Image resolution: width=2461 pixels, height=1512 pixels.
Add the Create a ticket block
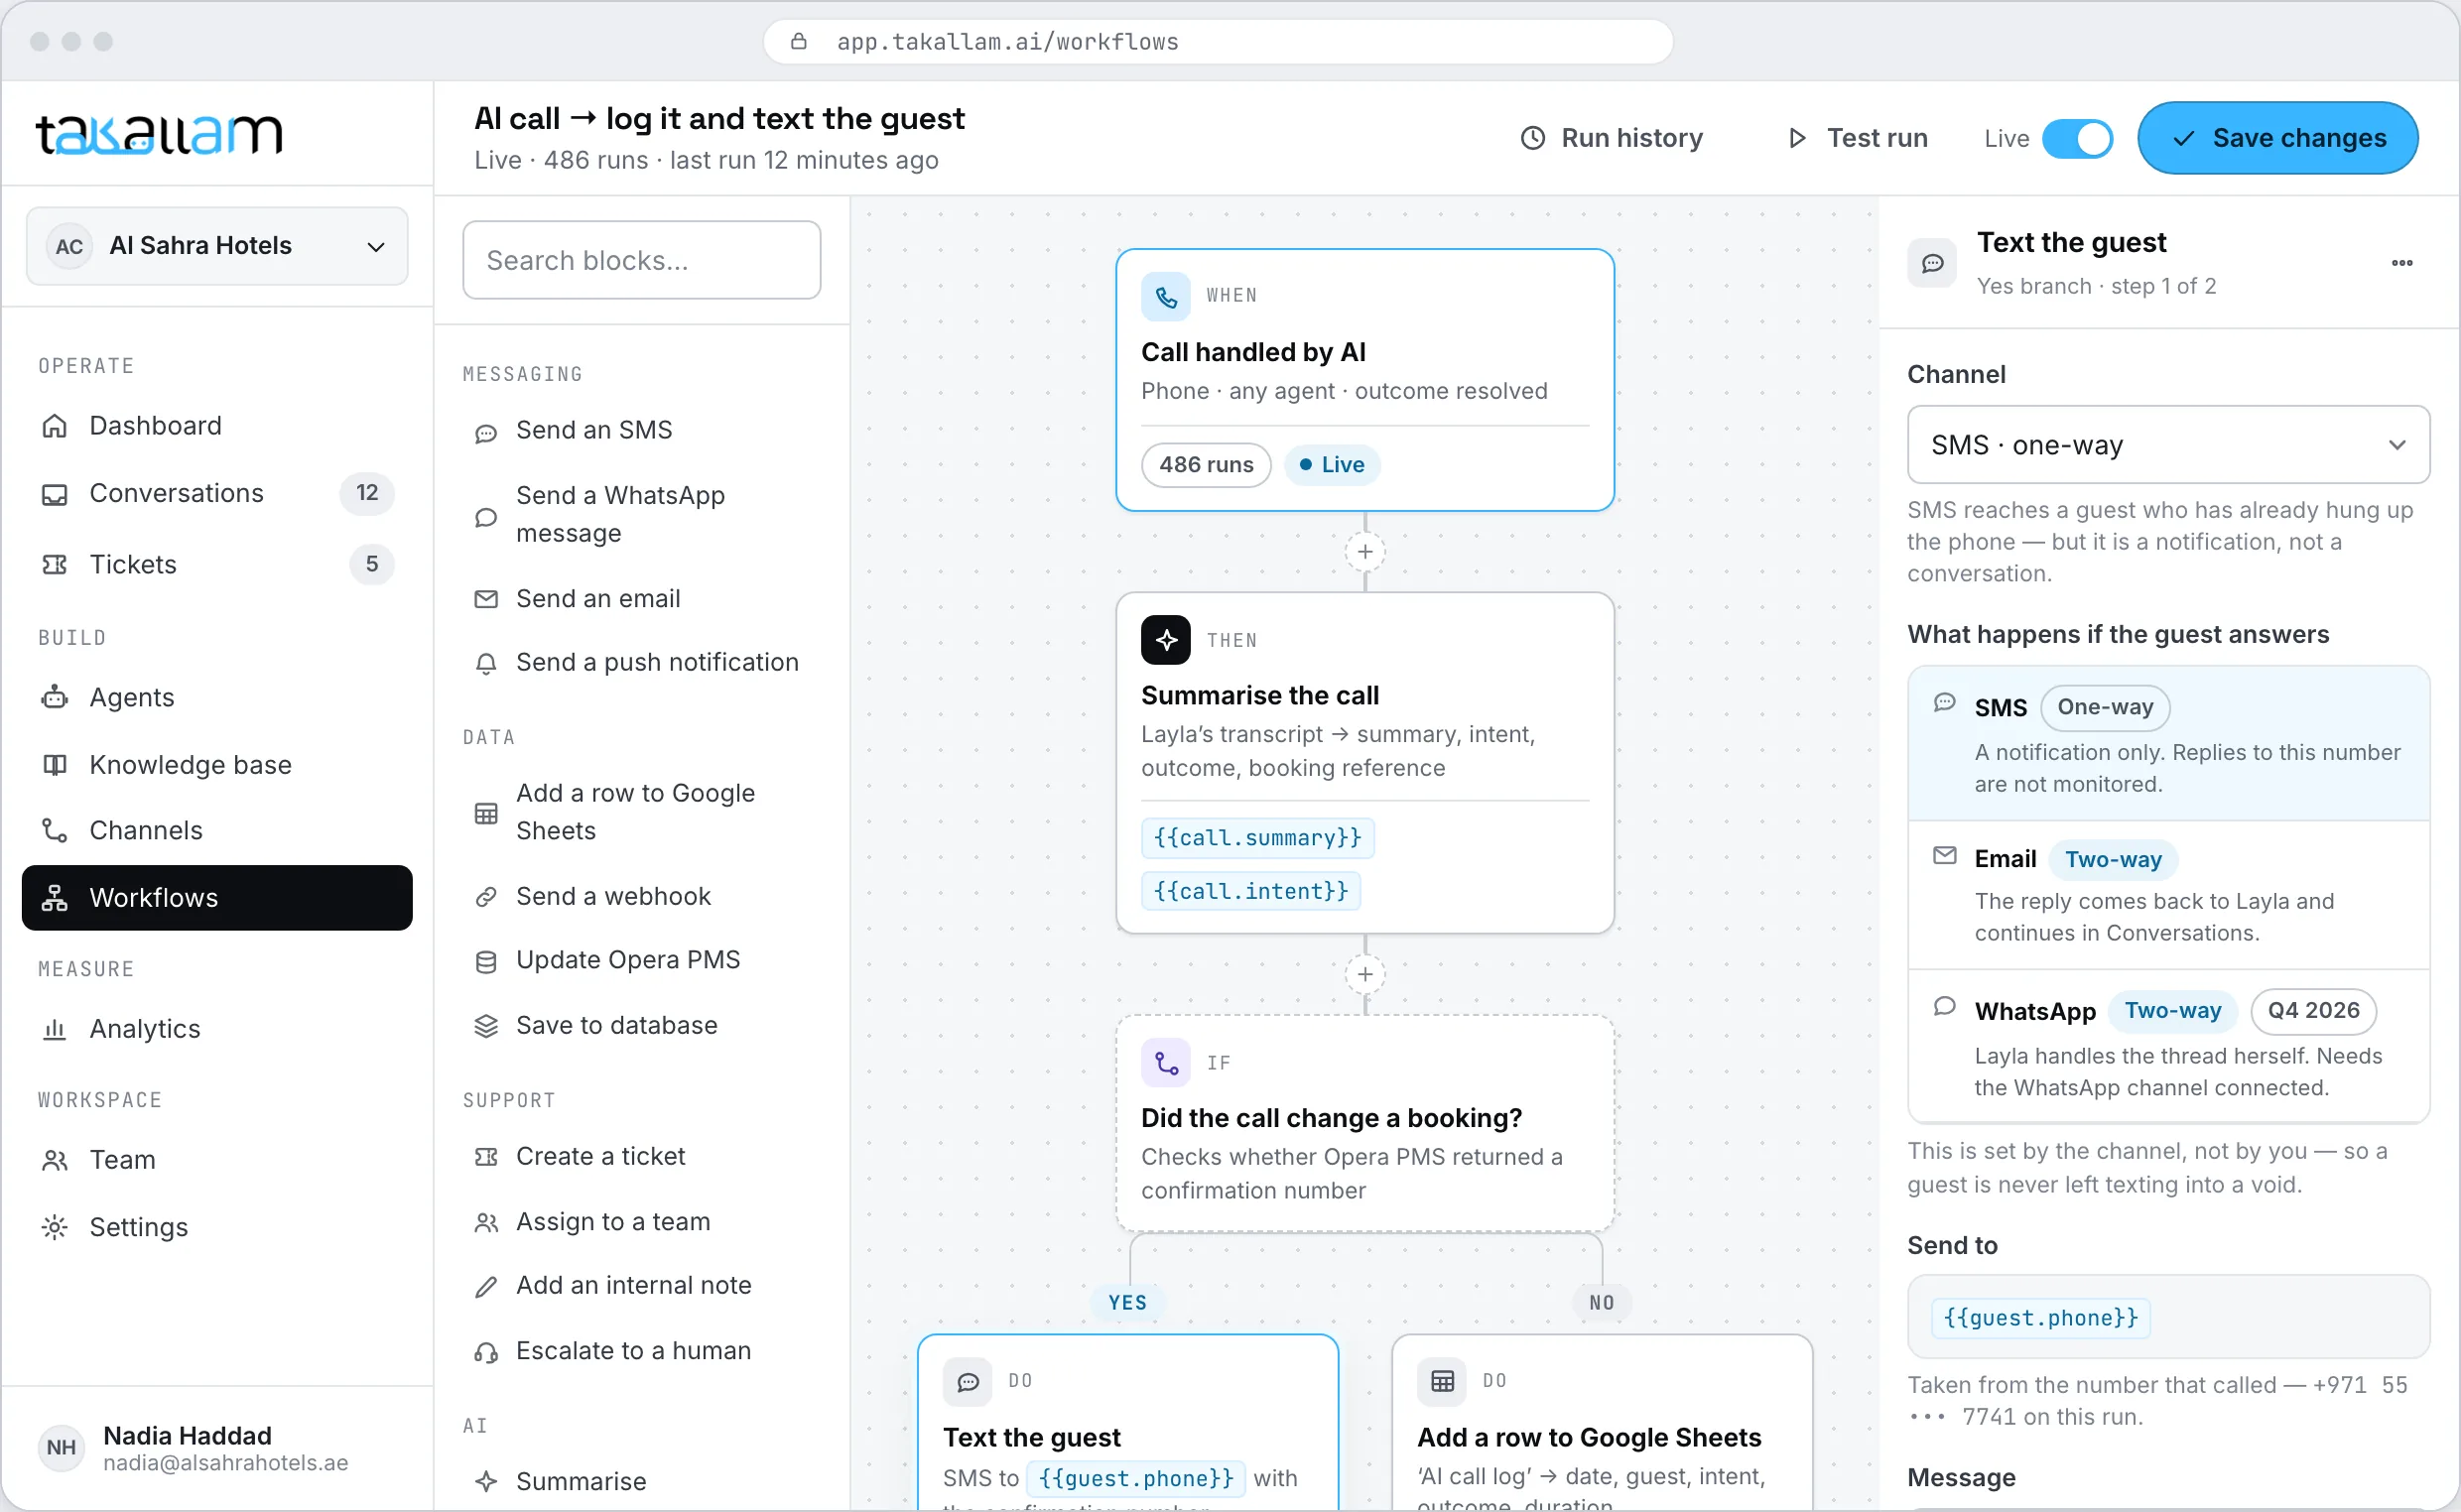click(x=641, y=1157)
